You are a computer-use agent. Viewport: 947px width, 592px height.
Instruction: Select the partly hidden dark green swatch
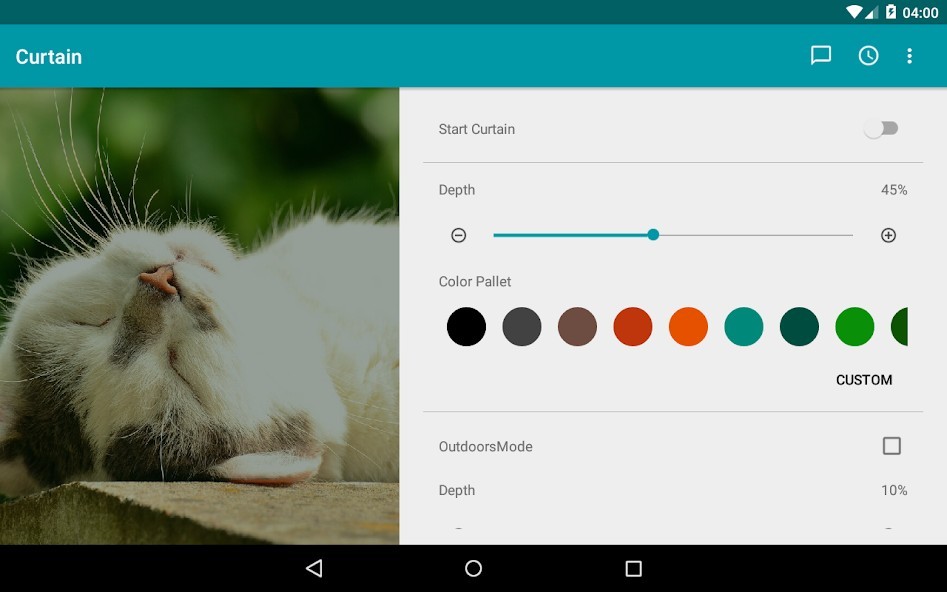coord(899,326)
